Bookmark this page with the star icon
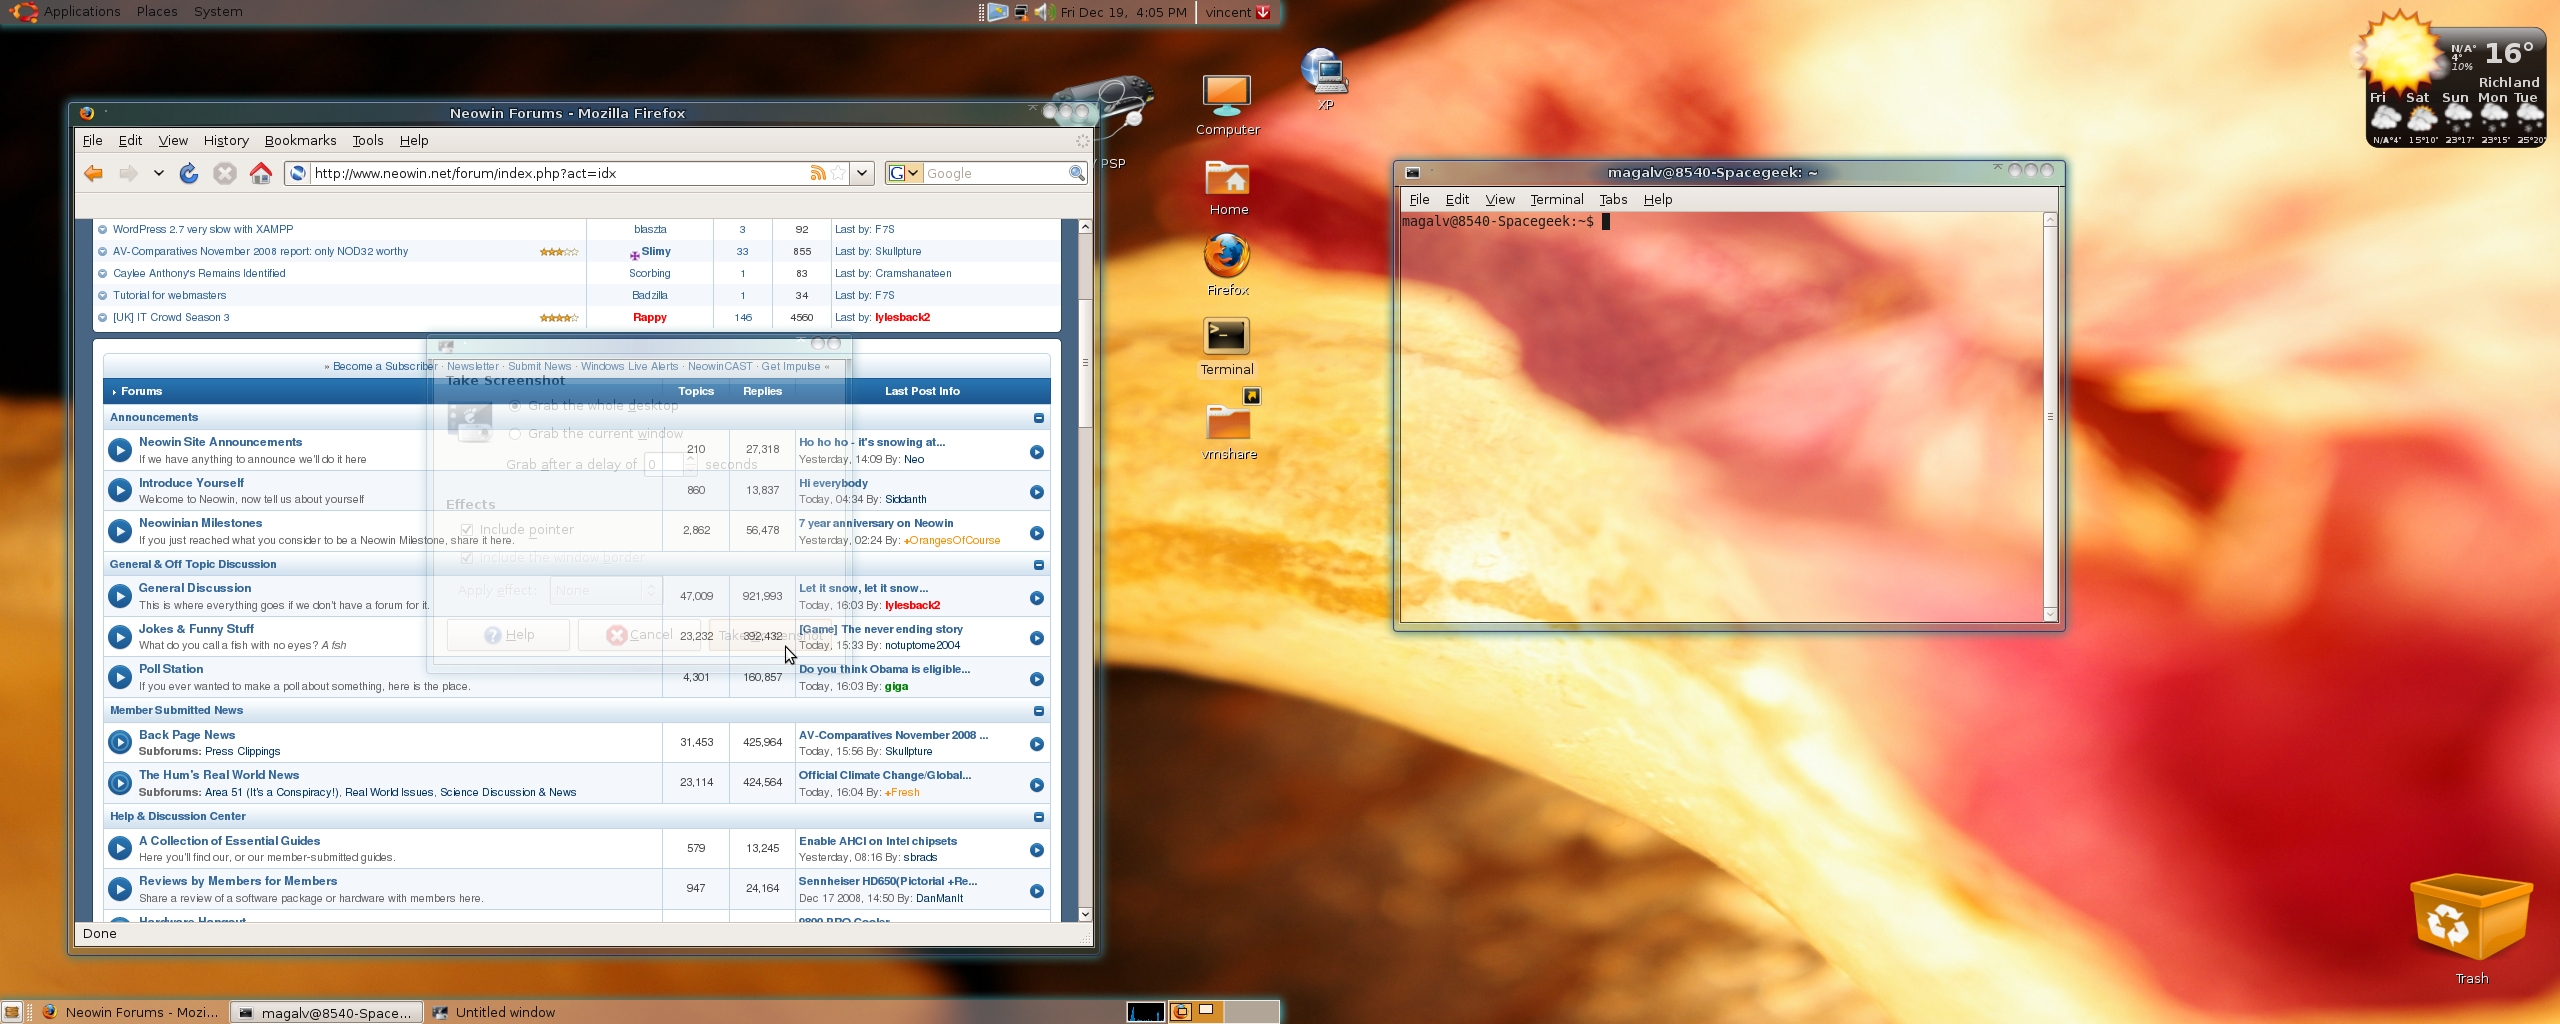This screenshot has height=1024, width=2560. click(838, 173)
